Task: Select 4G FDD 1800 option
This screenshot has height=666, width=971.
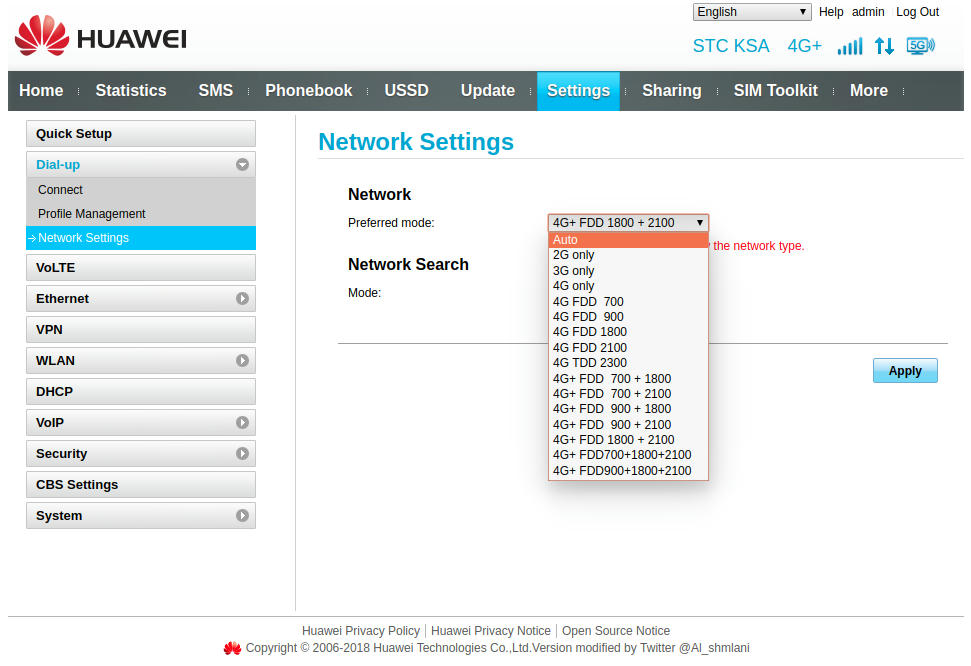Action: 628,332
